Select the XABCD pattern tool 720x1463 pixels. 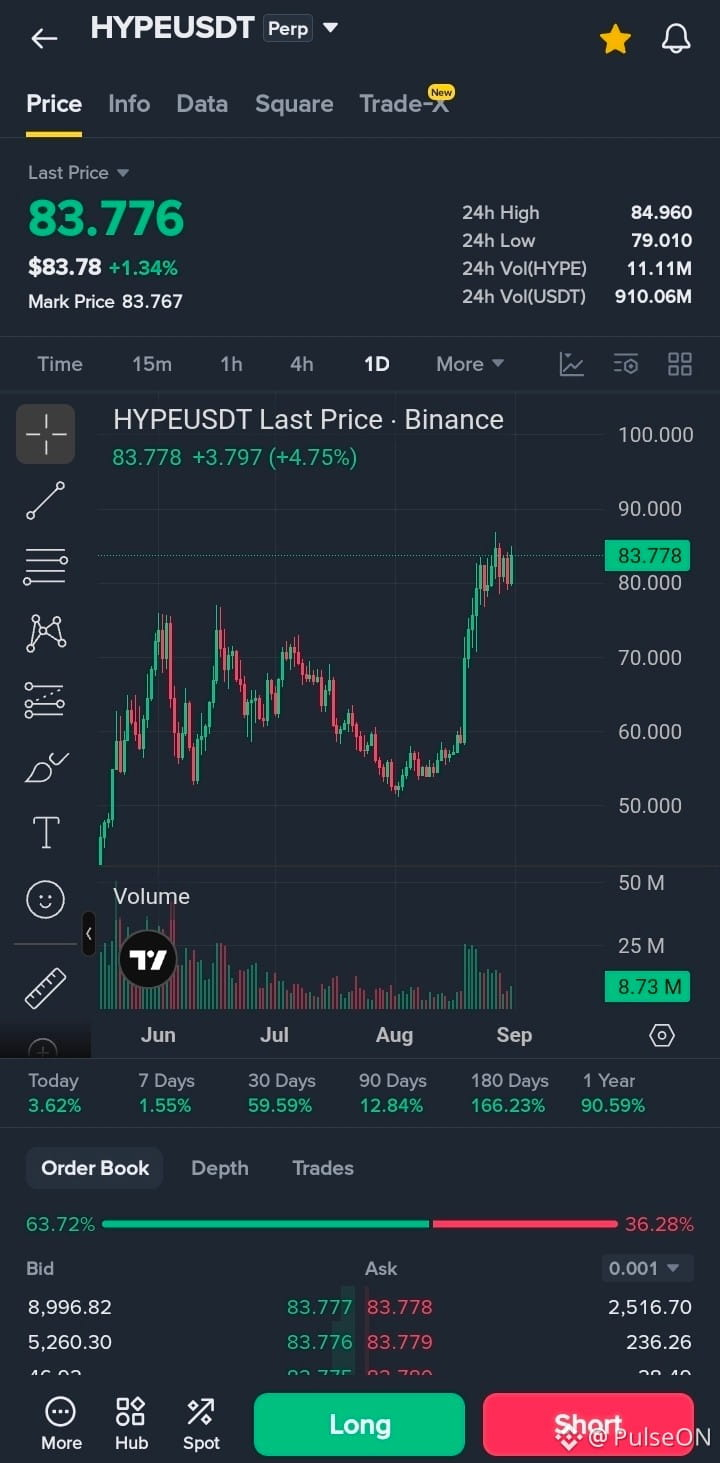click(45, 633)
